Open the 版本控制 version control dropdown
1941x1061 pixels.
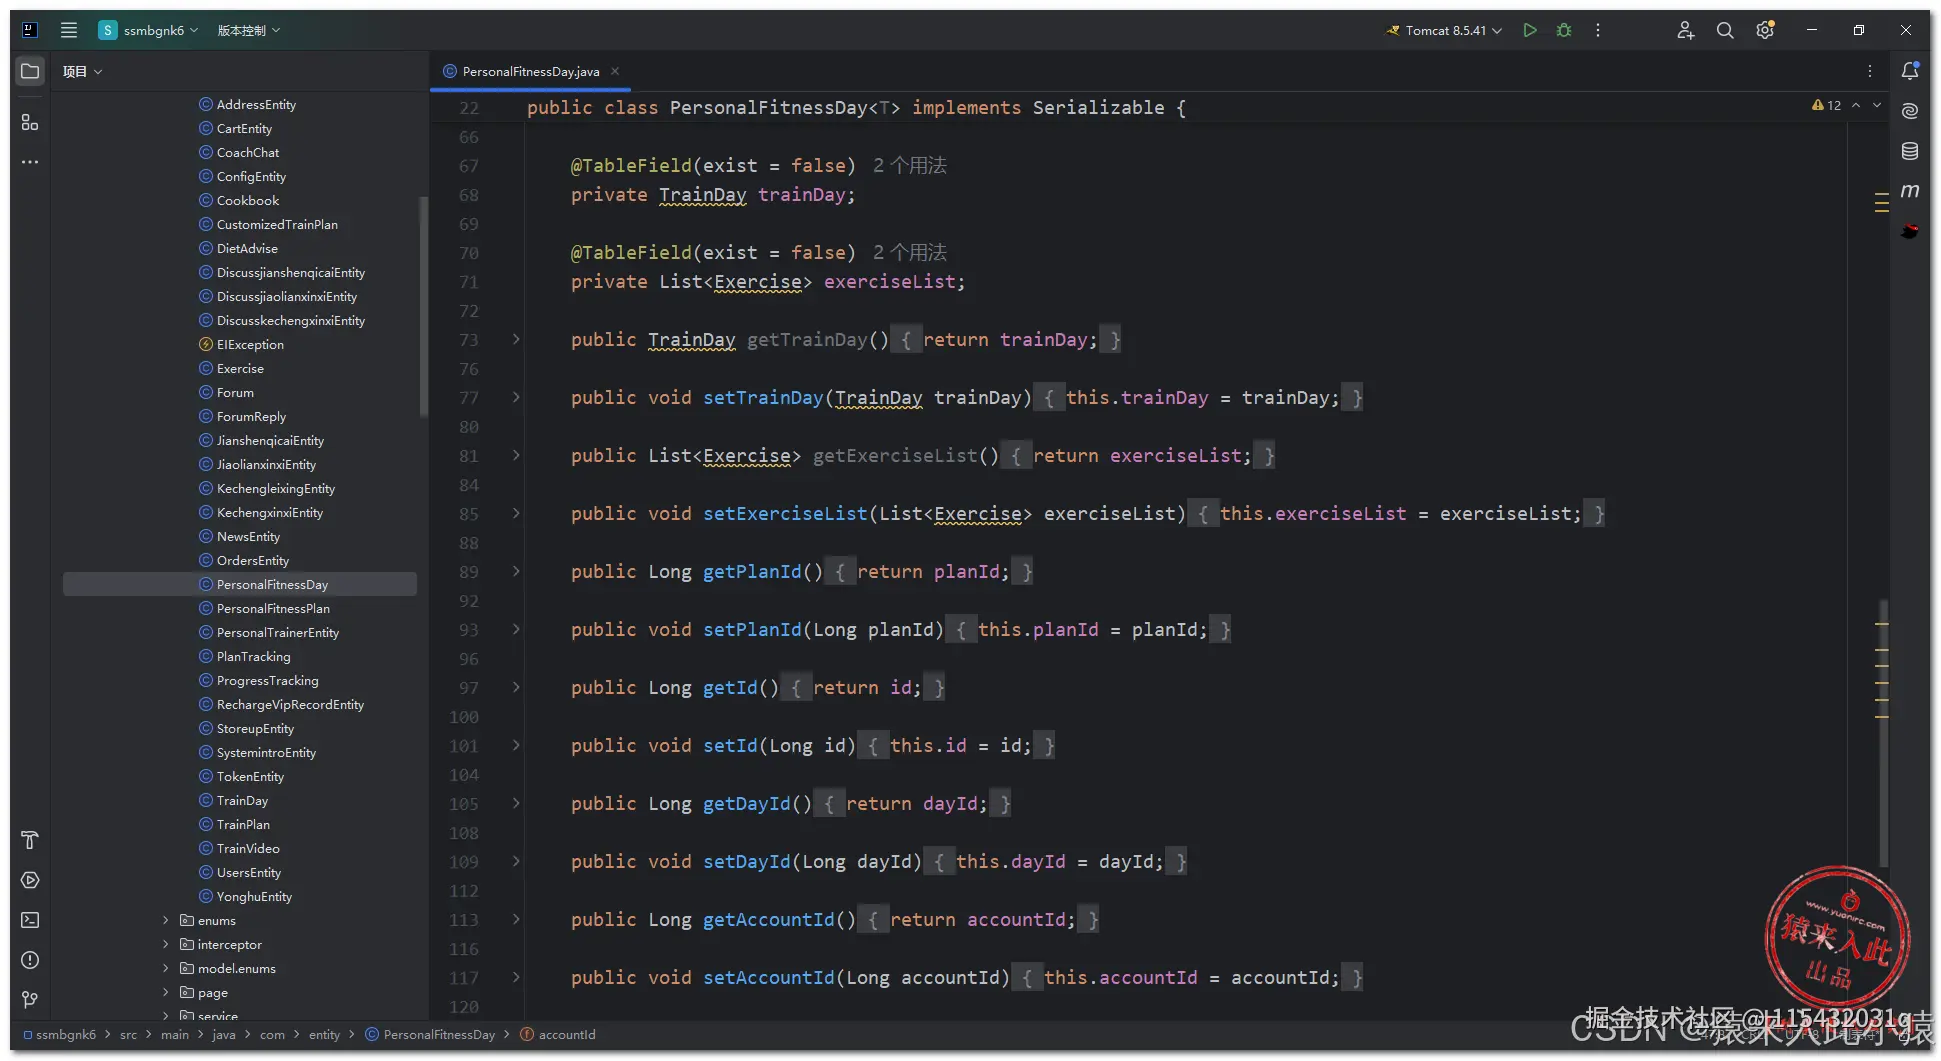(249, 30)
